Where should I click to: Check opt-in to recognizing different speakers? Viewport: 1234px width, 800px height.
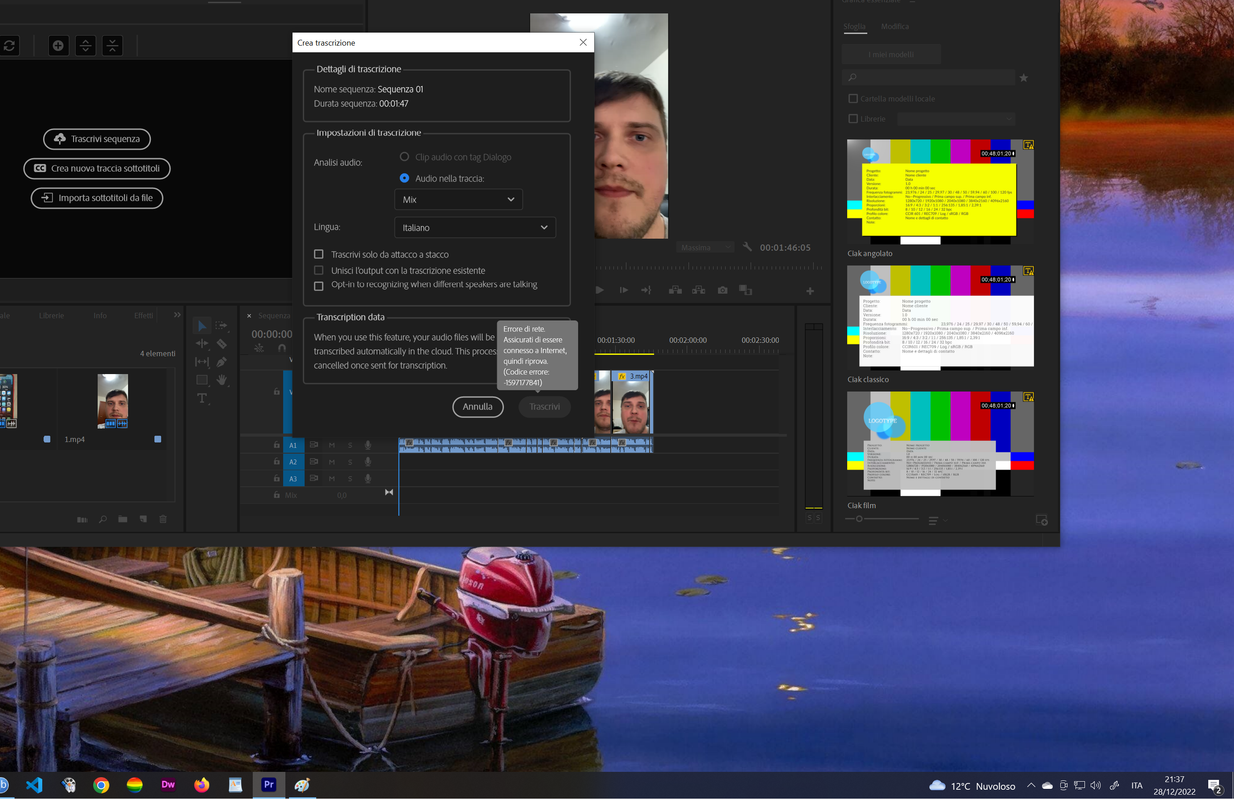(x=319, y=286)
